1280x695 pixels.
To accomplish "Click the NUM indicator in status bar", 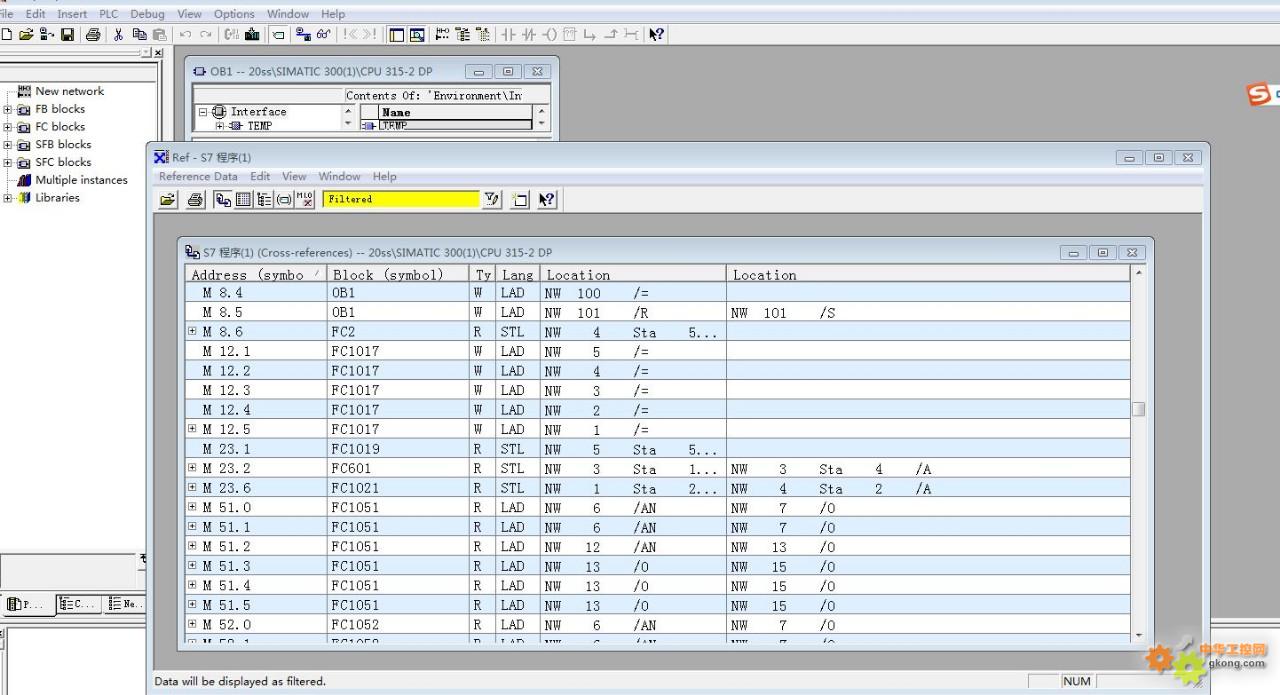I will click(x=1076, y=681).
